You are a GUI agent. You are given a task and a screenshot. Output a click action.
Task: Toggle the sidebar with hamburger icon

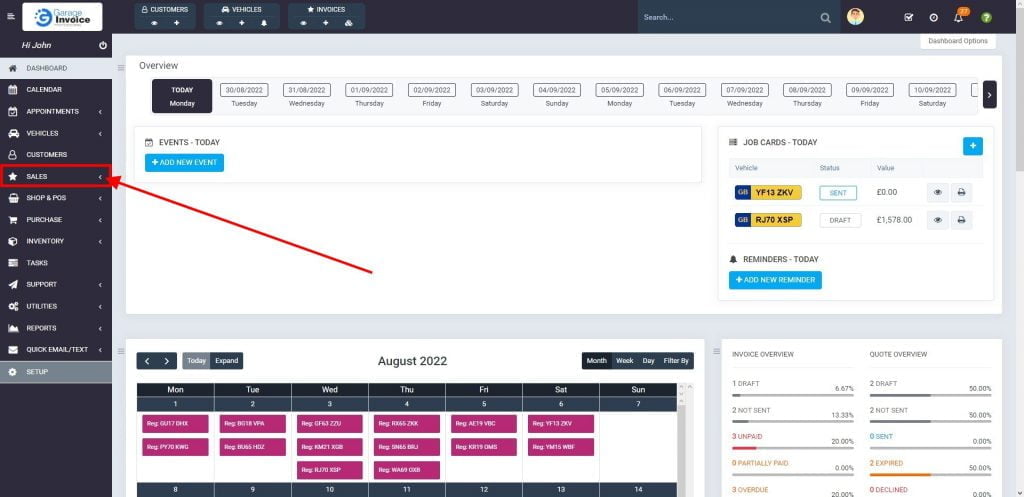point(11,17)
